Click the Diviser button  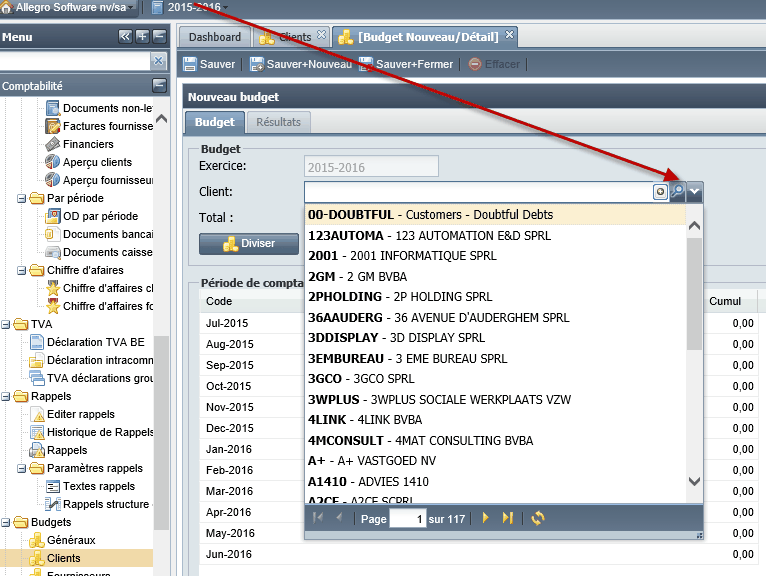(249, 243)
